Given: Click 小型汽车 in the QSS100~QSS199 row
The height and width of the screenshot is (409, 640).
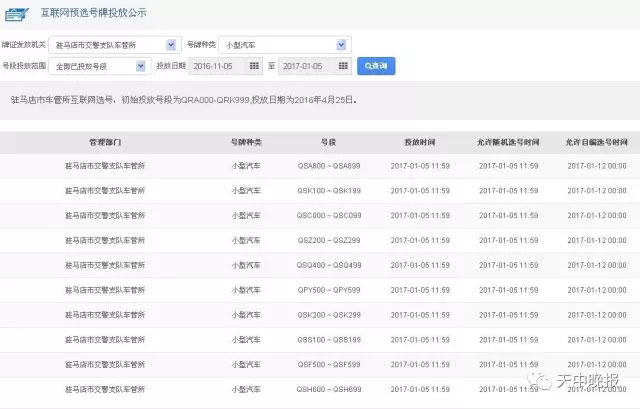Looking at the screenshot, I should [x=246, y=340].
